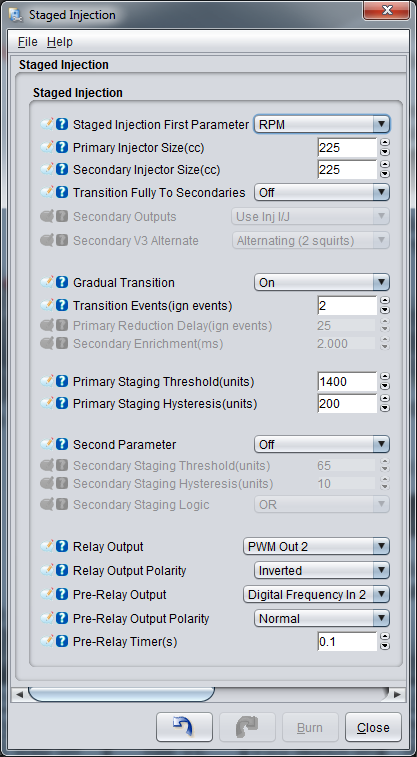Click help icon beside Primary Injector Size
417x757 pixels.
pos(61,147)
